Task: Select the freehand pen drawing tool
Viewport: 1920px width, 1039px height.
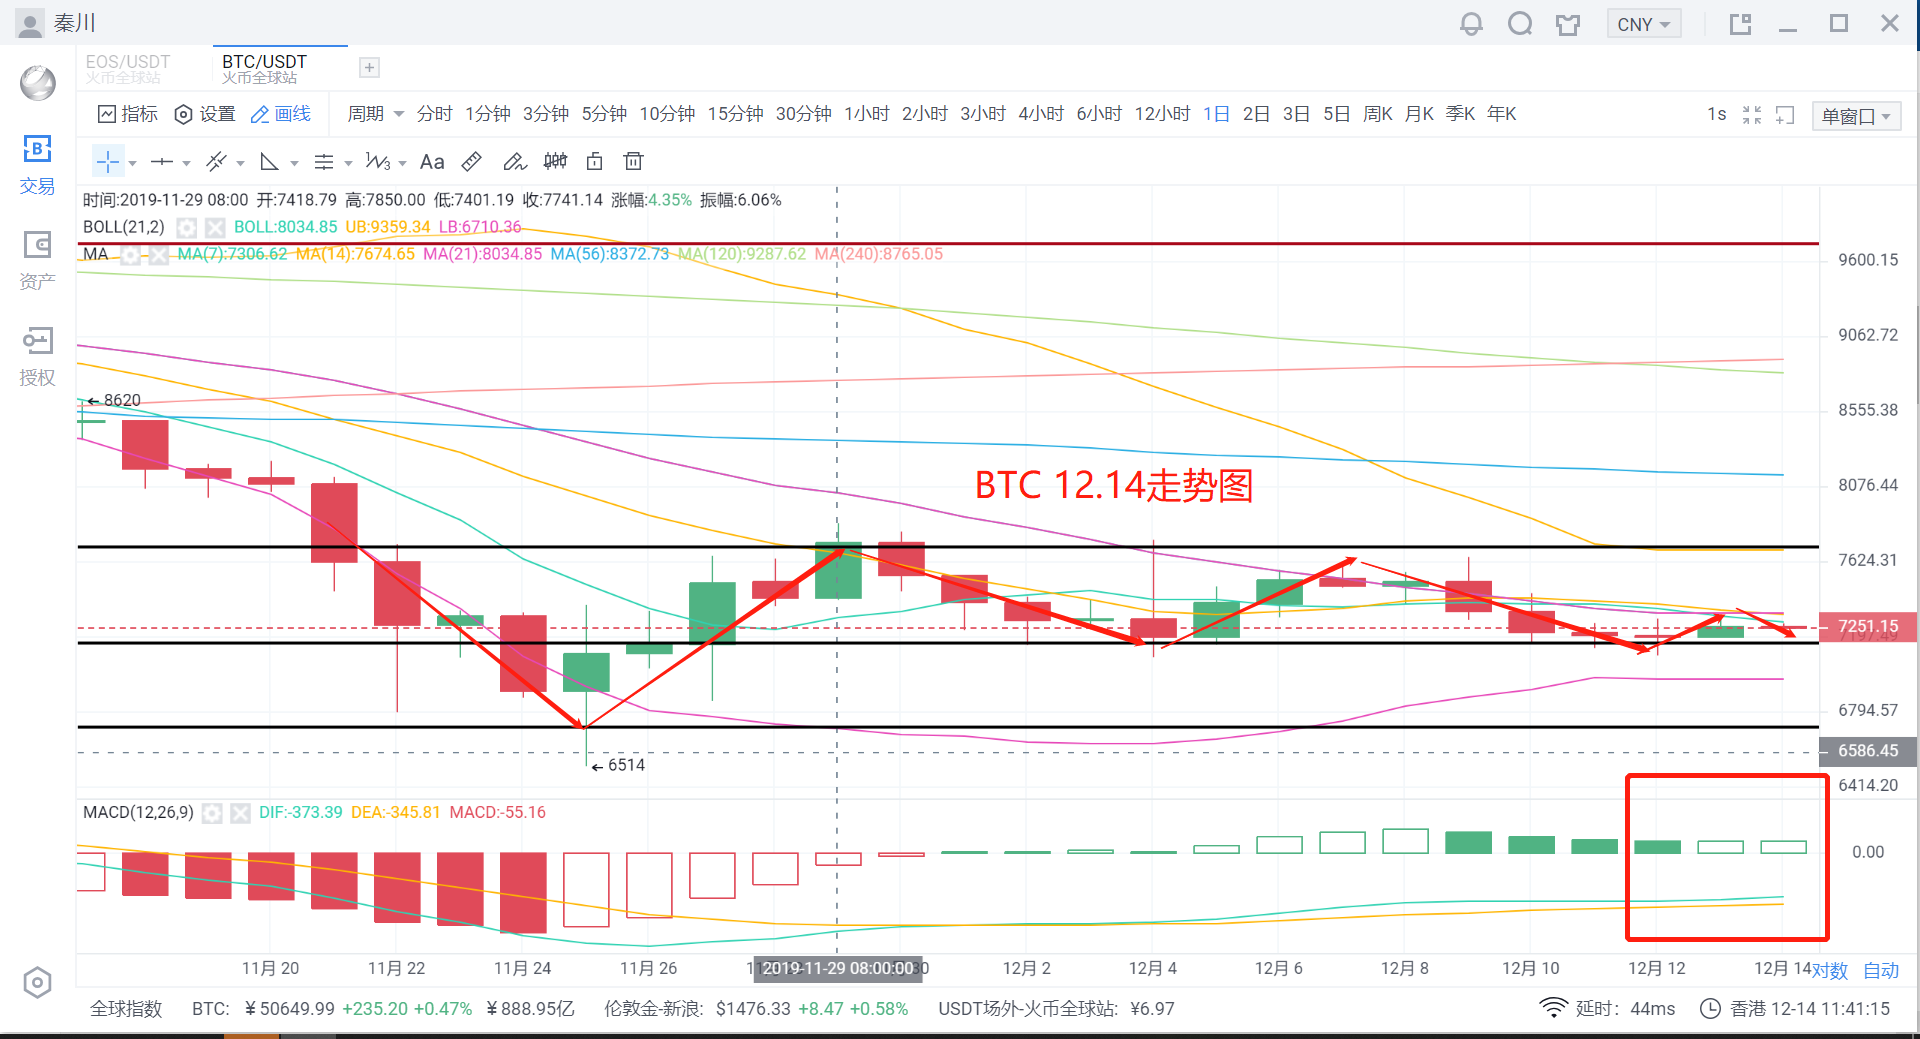Action: (514, 161)
